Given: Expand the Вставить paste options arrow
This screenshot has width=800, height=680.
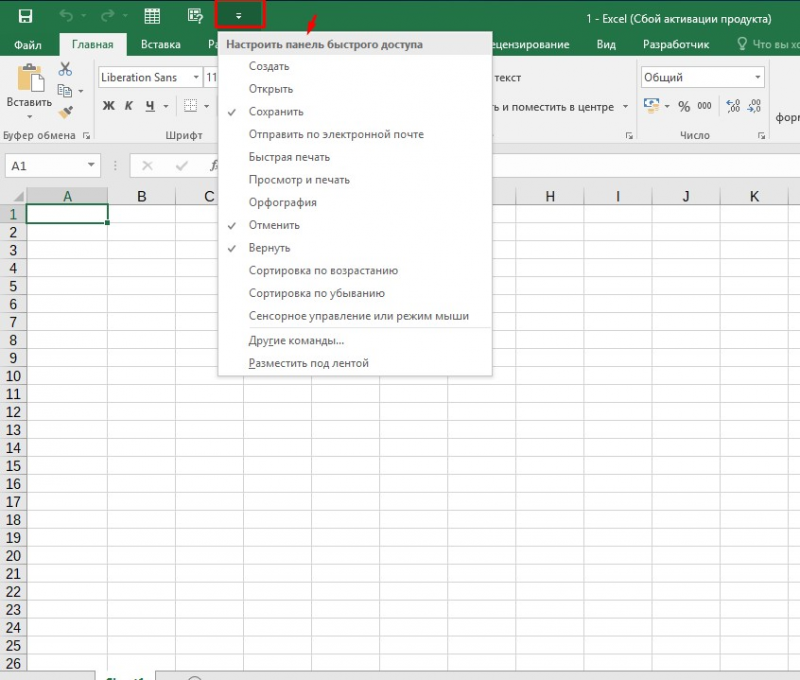Looking at the screenshot, I should click(x=30, y=117).
